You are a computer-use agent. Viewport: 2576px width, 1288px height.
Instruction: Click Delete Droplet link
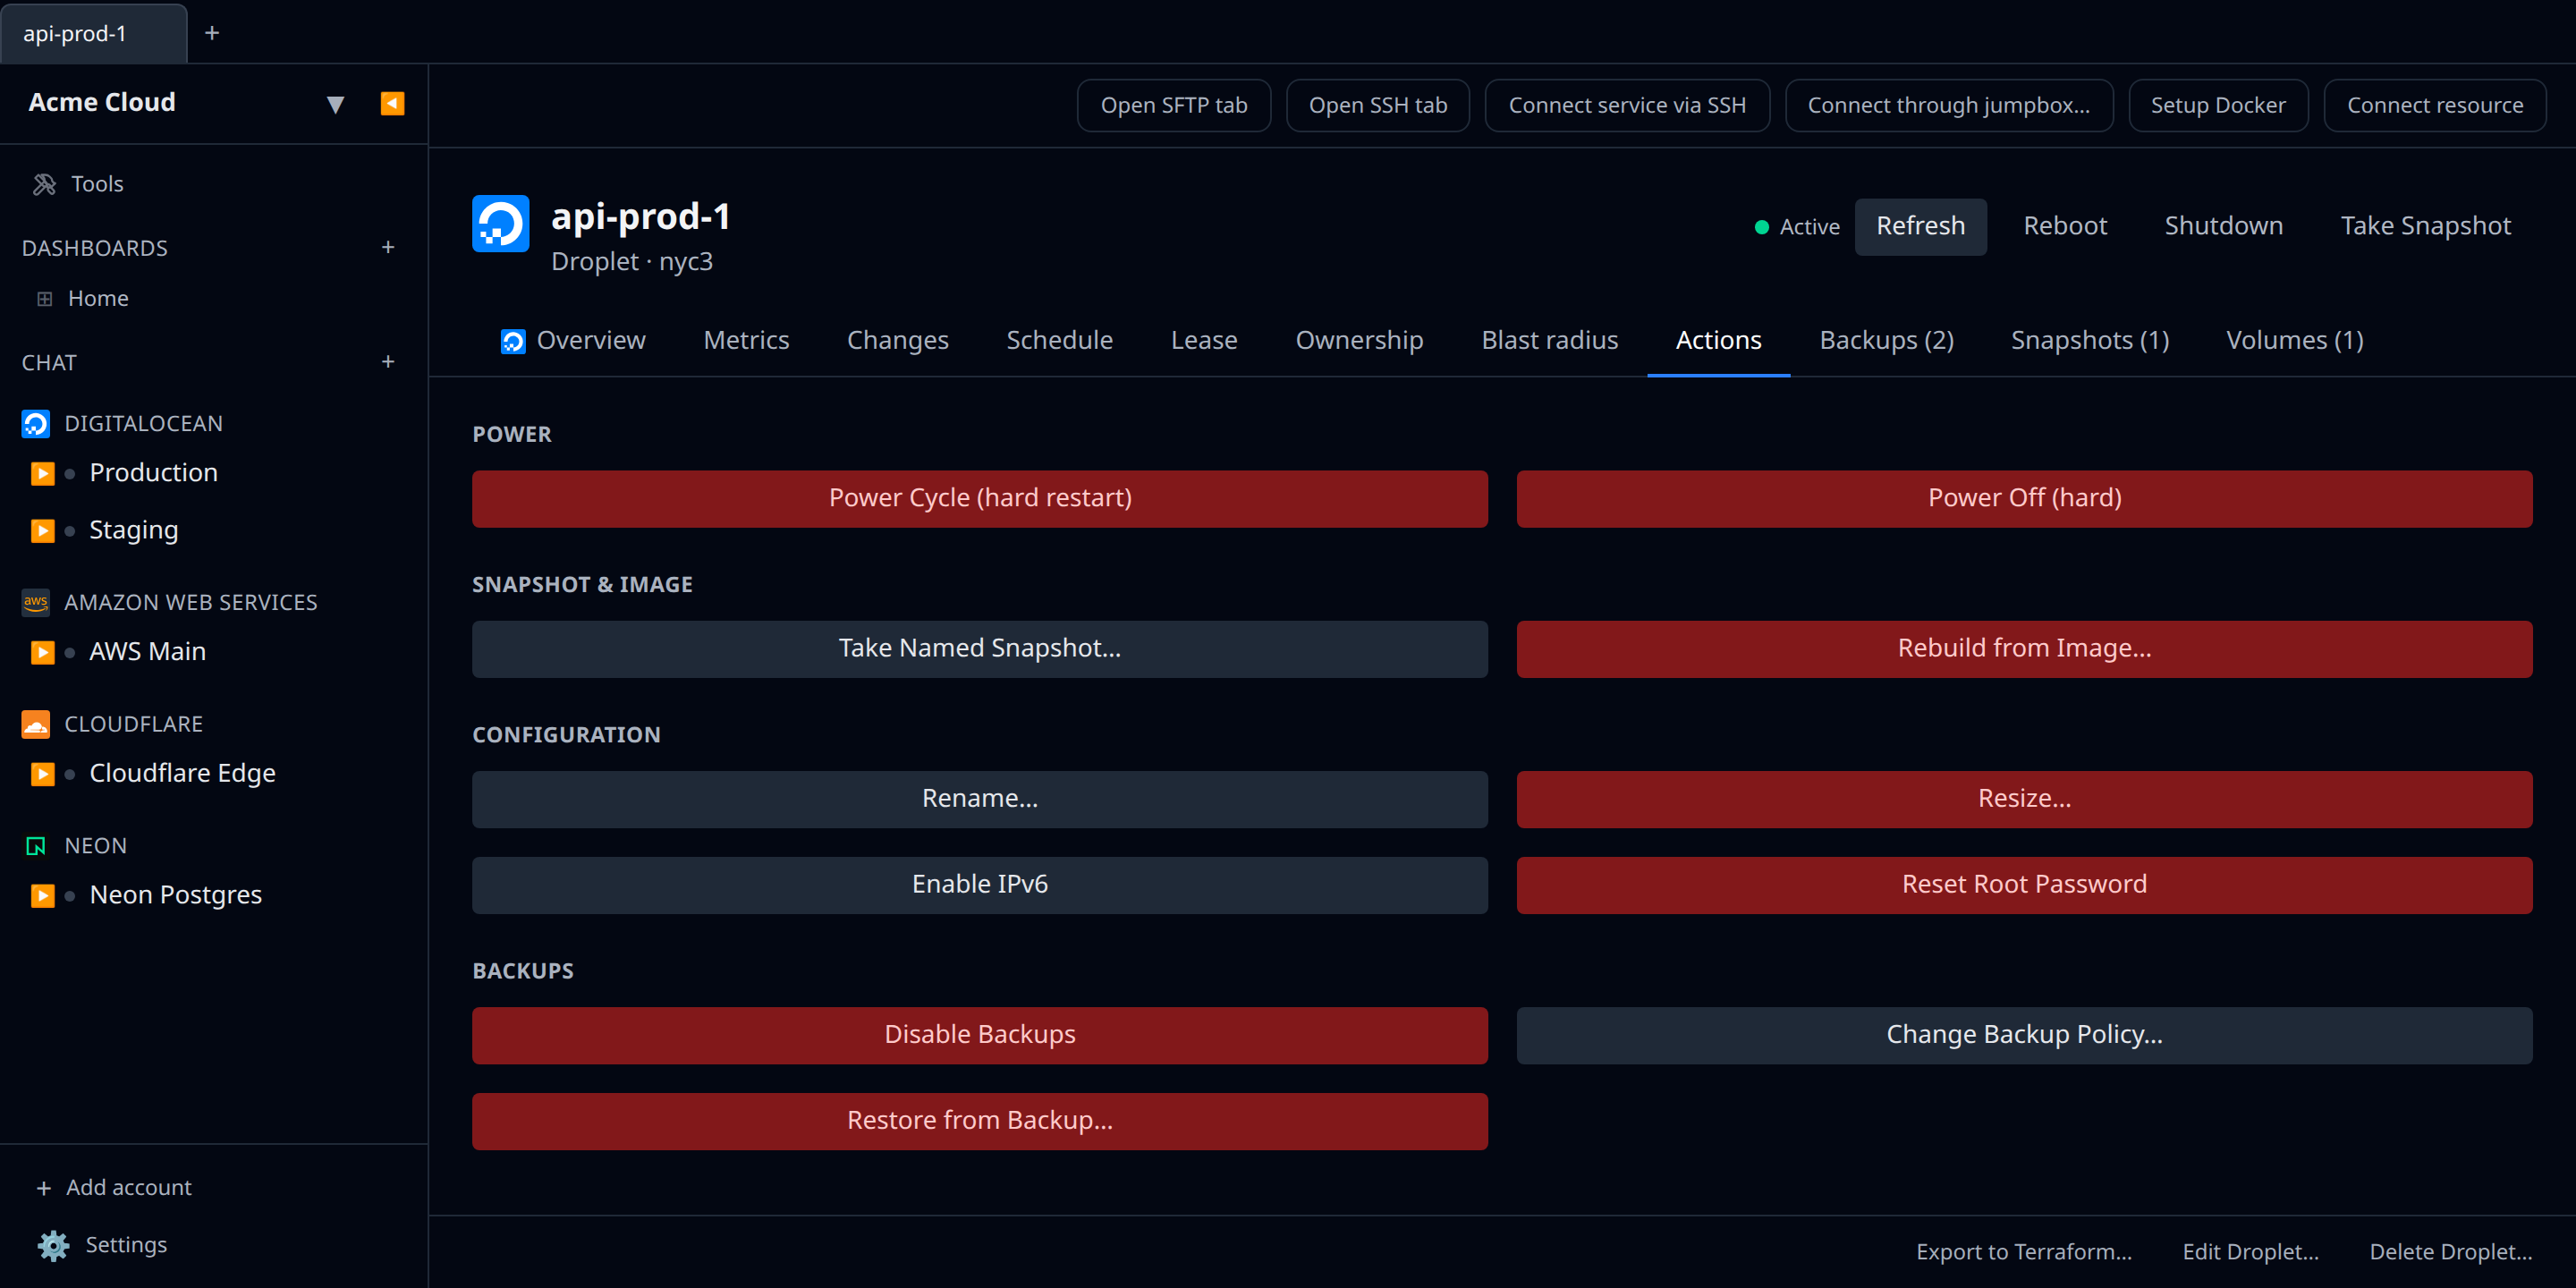click(2450, 1252)
